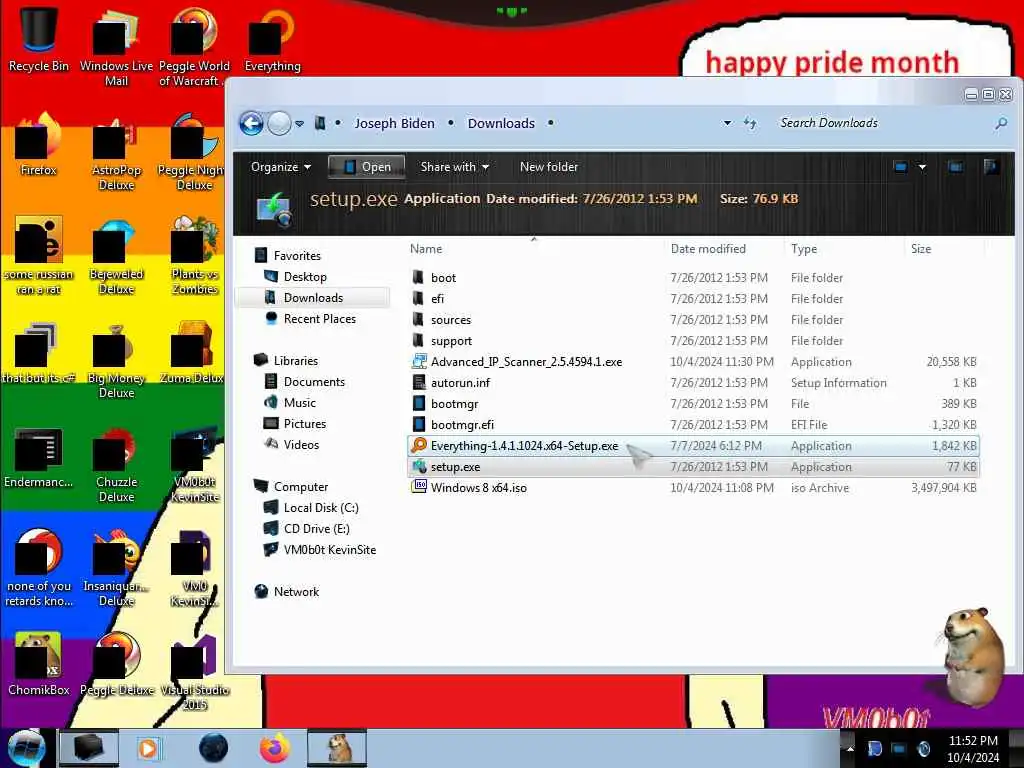Click the search magnifier icon
Viewport: 1024px width, 768px height.
point(1000,123)
